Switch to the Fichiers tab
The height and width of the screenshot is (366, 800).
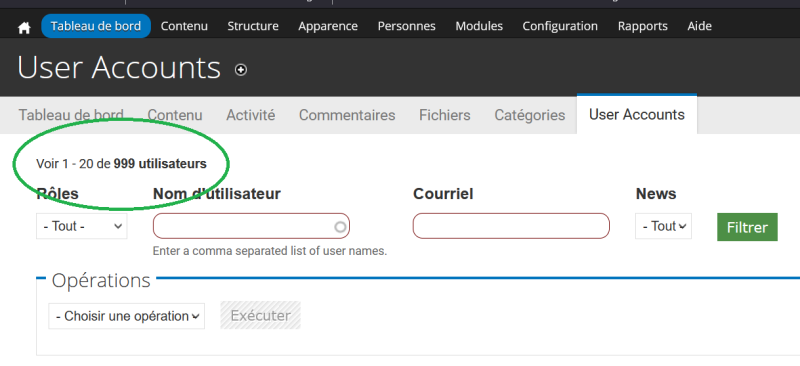[x=445, y=115]
